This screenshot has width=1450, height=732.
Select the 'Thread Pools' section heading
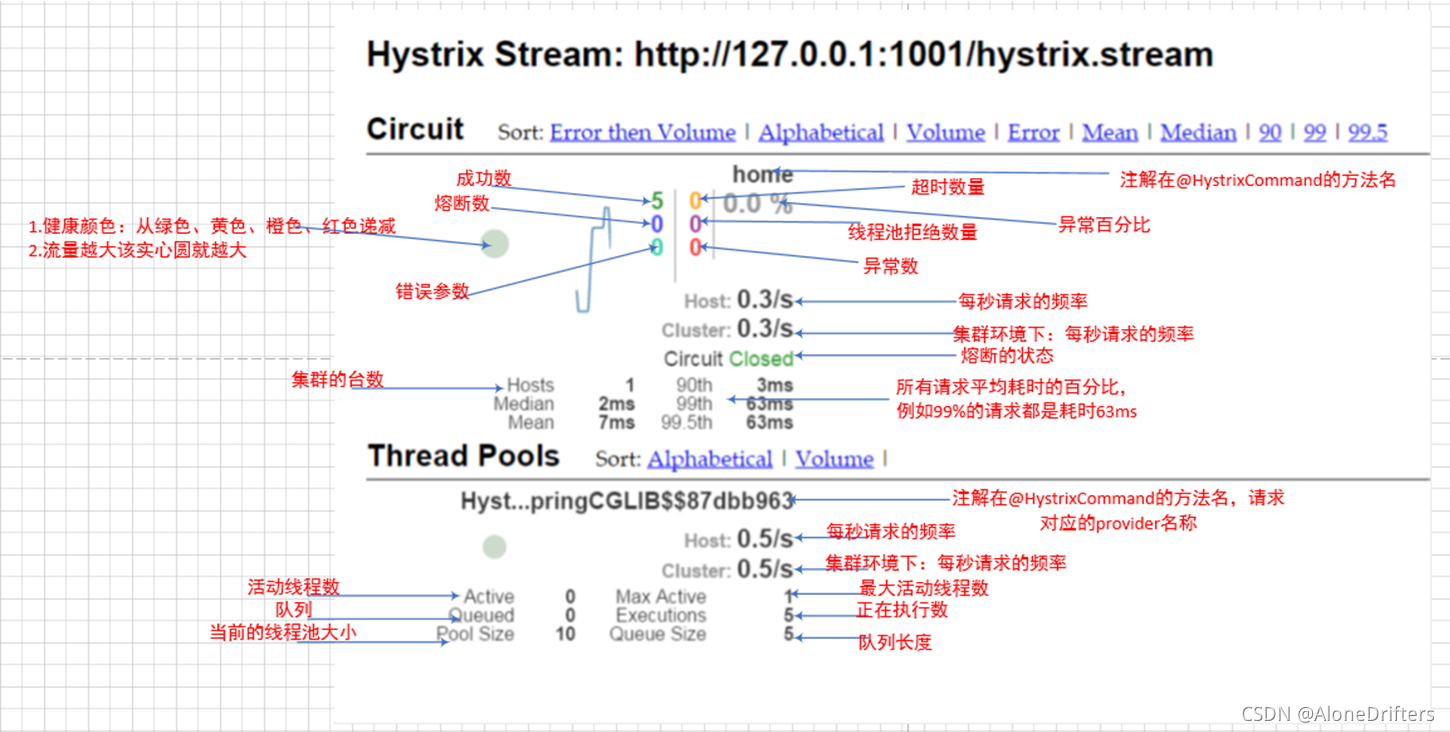463,456
